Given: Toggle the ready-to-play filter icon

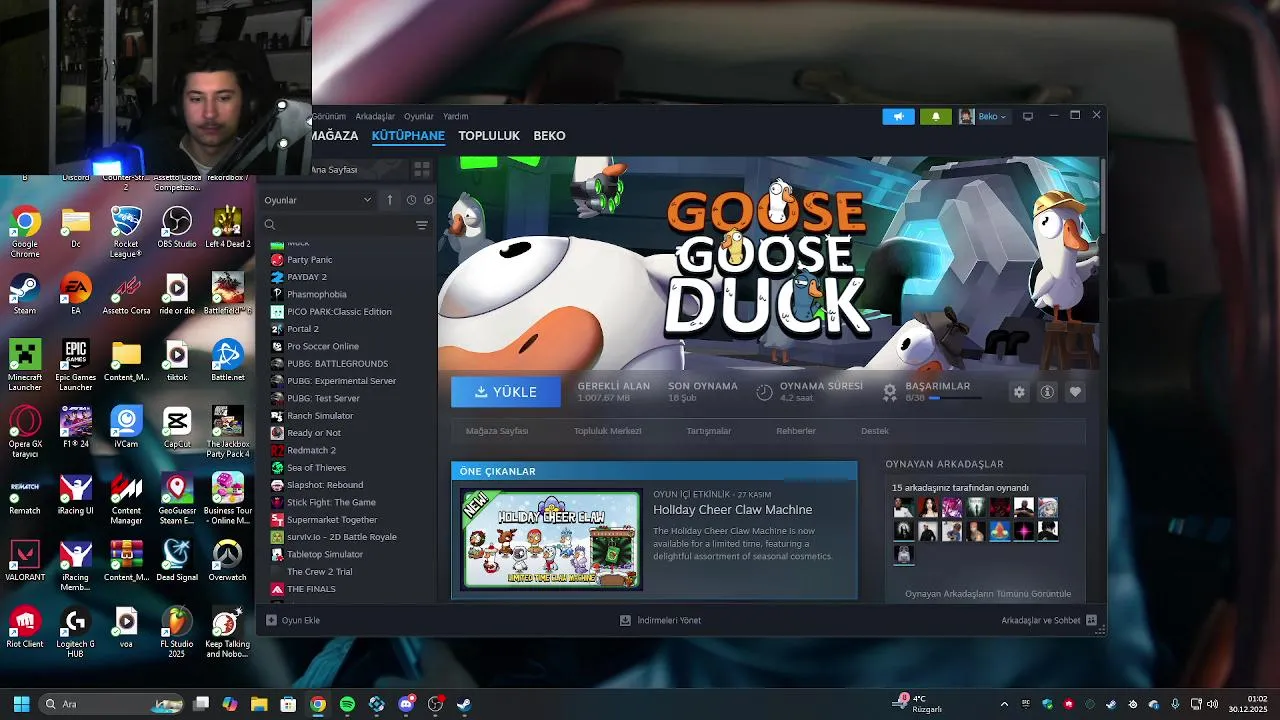Looking at the screenshot, I should click(428, 200).
